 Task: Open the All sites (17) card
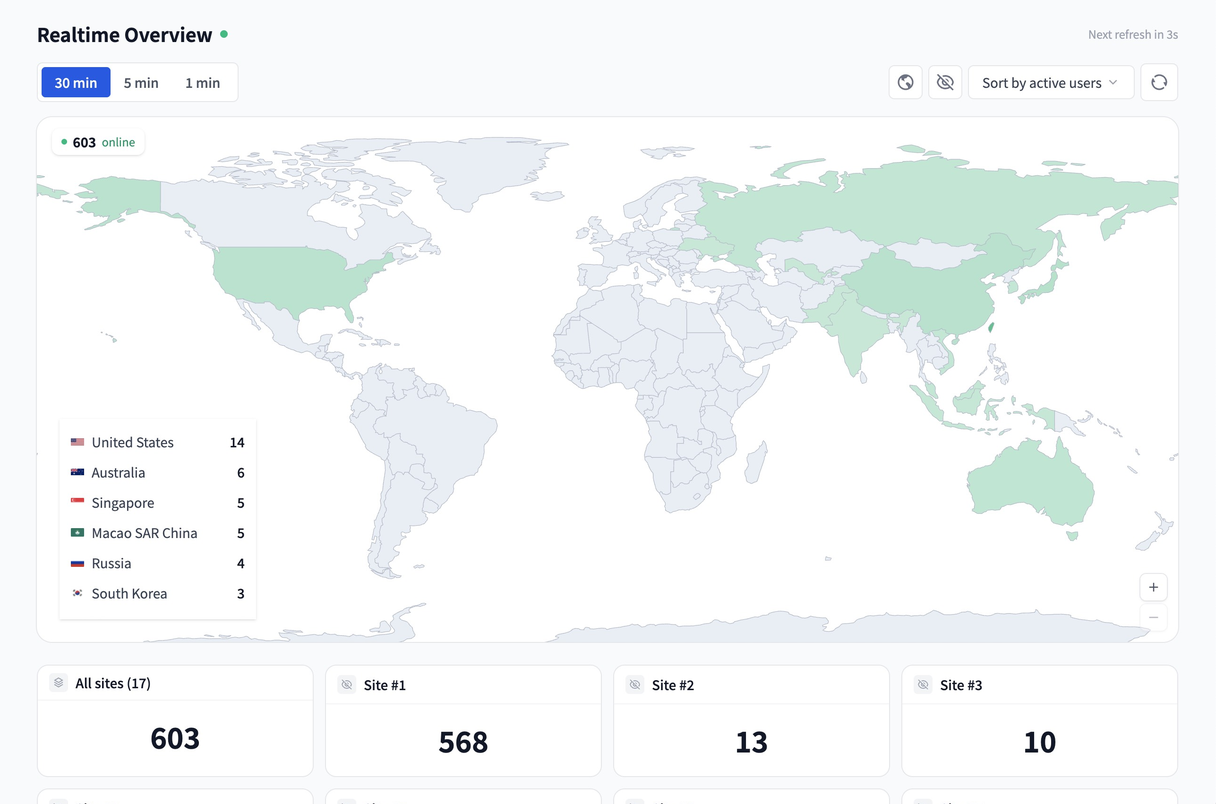point(175,721)
